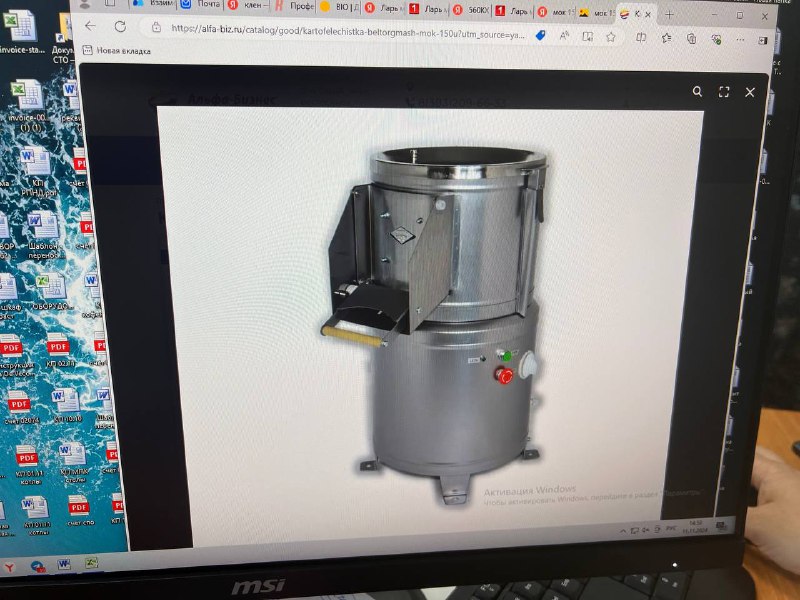Image resolution: width=800 pixels, height=600 pixels.
Task: Close the image lightbox with X
Action: click(749, 92)
